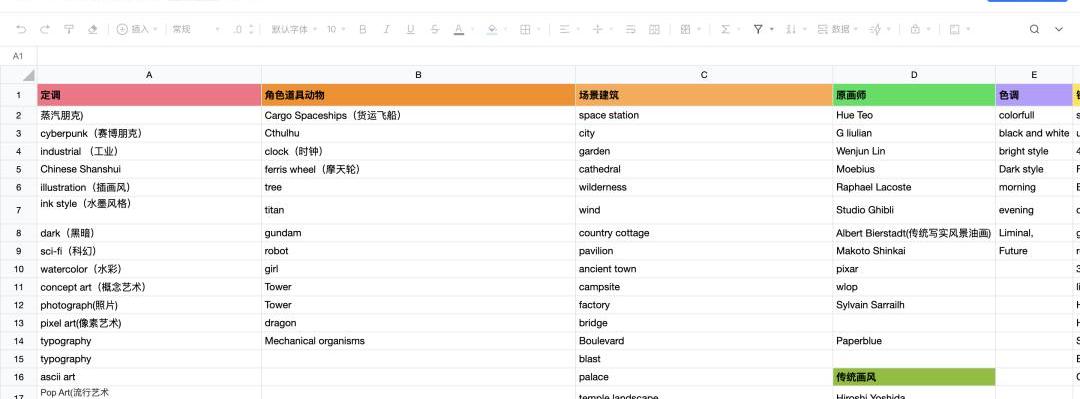The height and width of the screenshot is (399, 1080).
Task: Click the A1 cell name box
Action: pyautogui.click(x=19, y=56)
